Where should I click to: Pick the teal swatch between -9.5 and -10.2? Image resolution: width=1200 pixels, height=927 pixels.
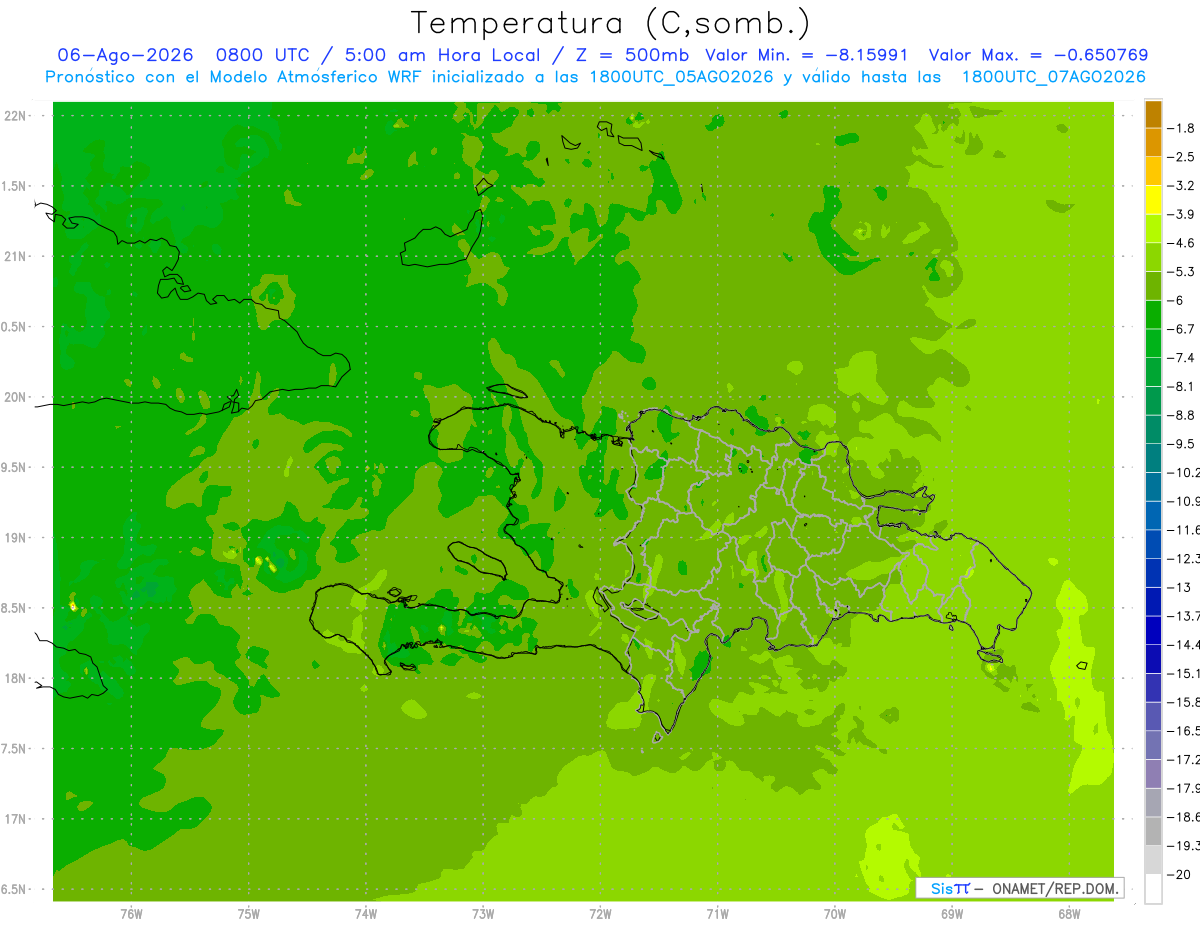(1153, 458)
